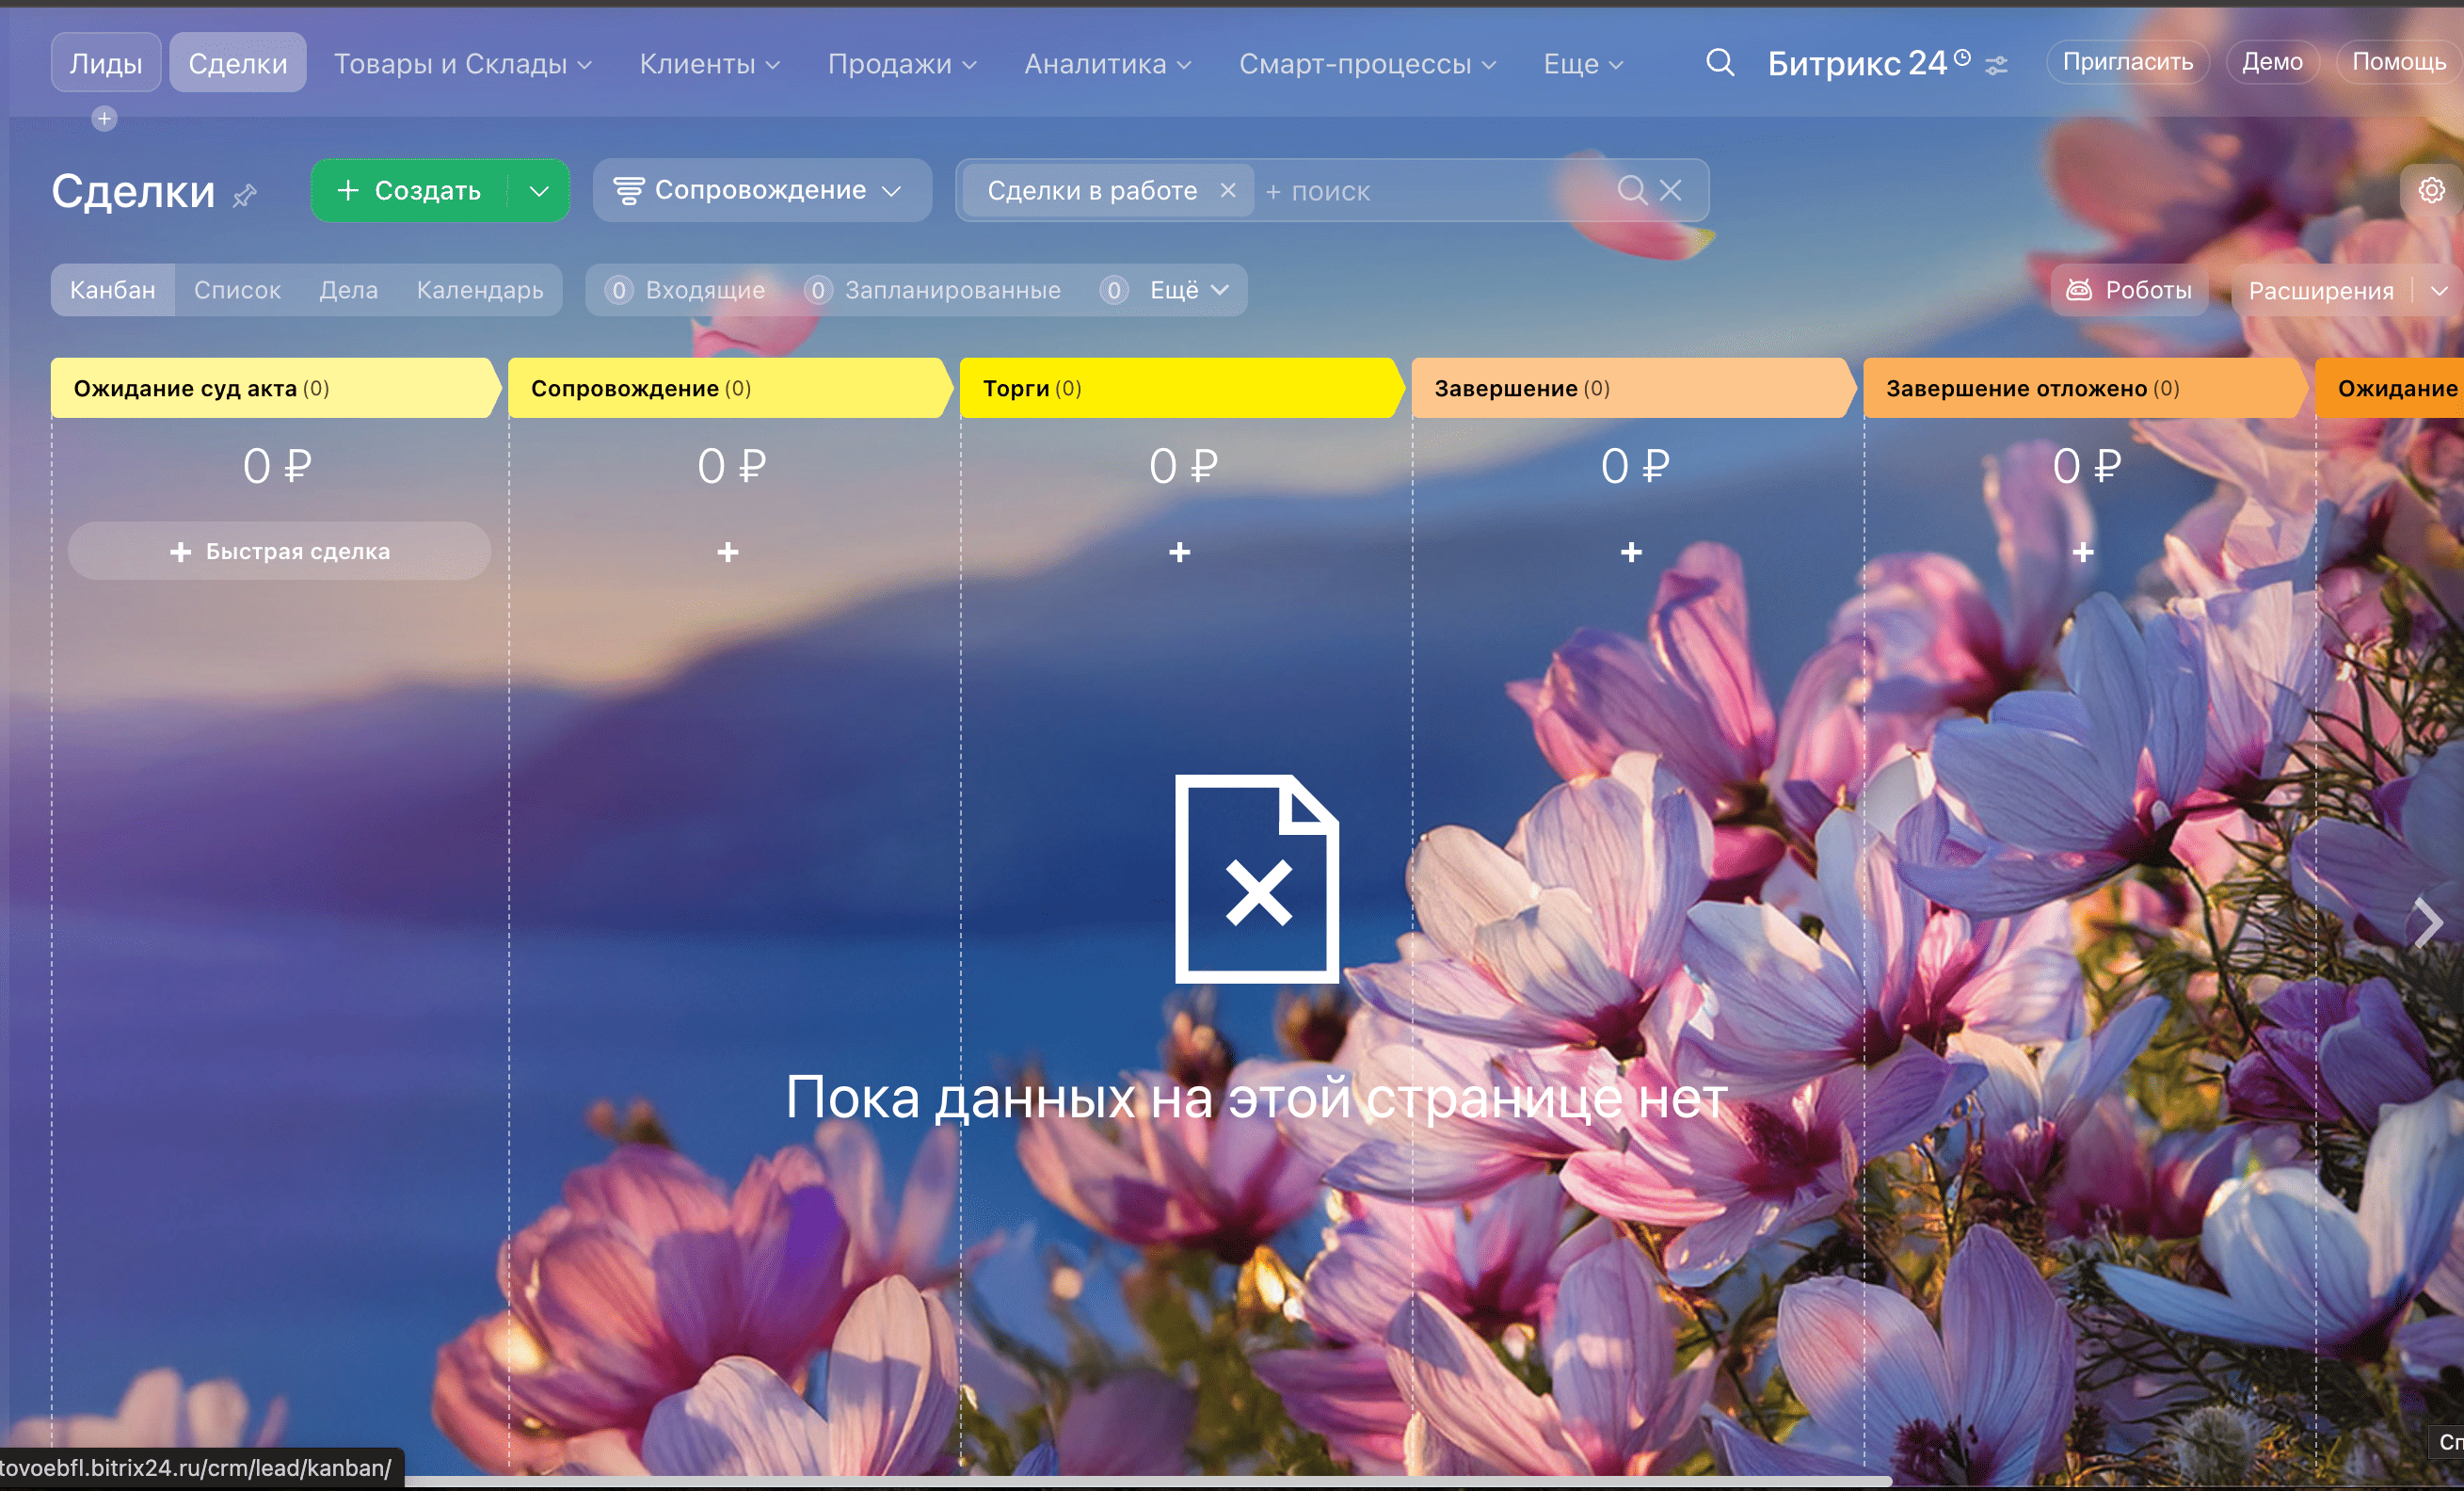
Task: Click the Быстрая сделка button
Action: [279, 551]
